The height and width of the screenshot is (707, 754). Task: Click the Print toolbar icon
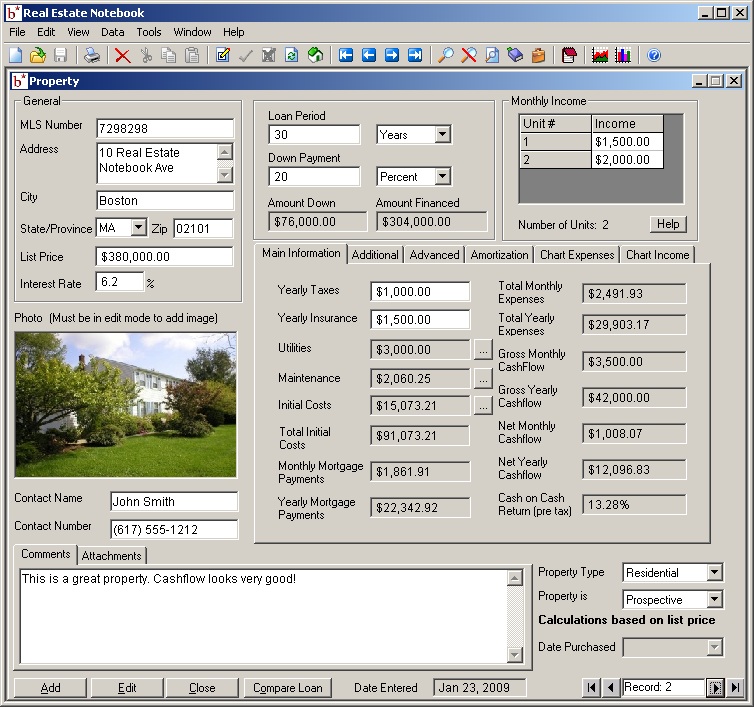pos(92,56)
